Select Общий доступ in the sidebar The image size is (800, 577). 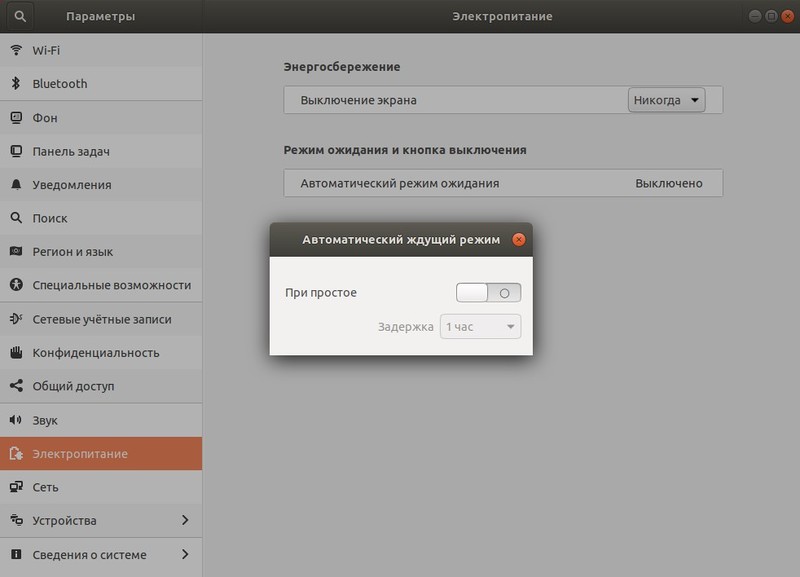tap(66, 386)
